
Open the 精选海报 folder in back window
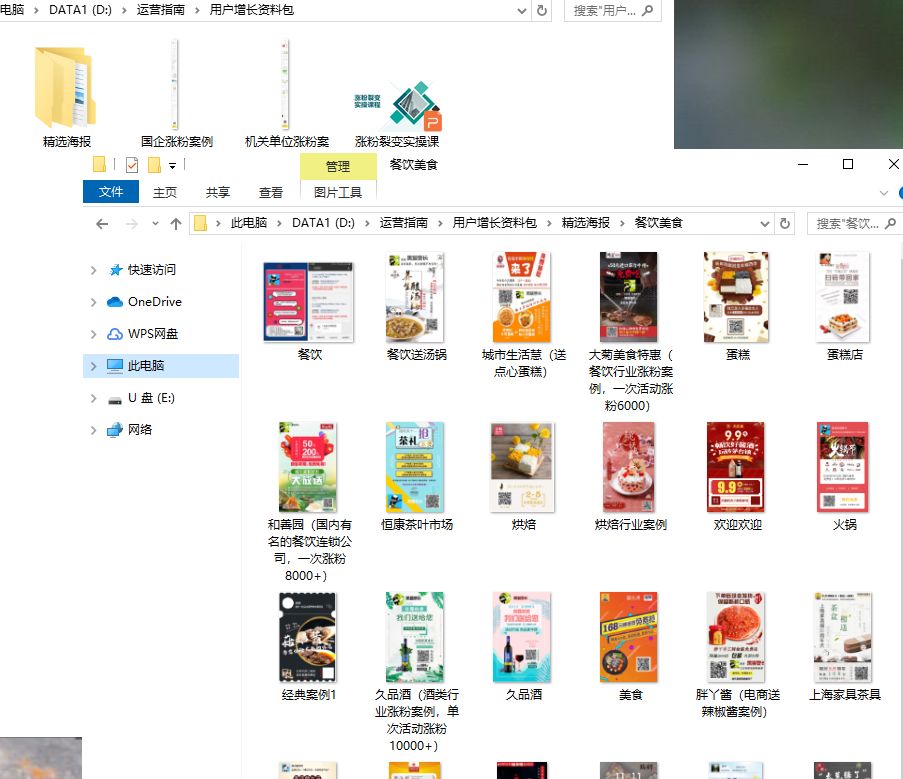[66, 88]
